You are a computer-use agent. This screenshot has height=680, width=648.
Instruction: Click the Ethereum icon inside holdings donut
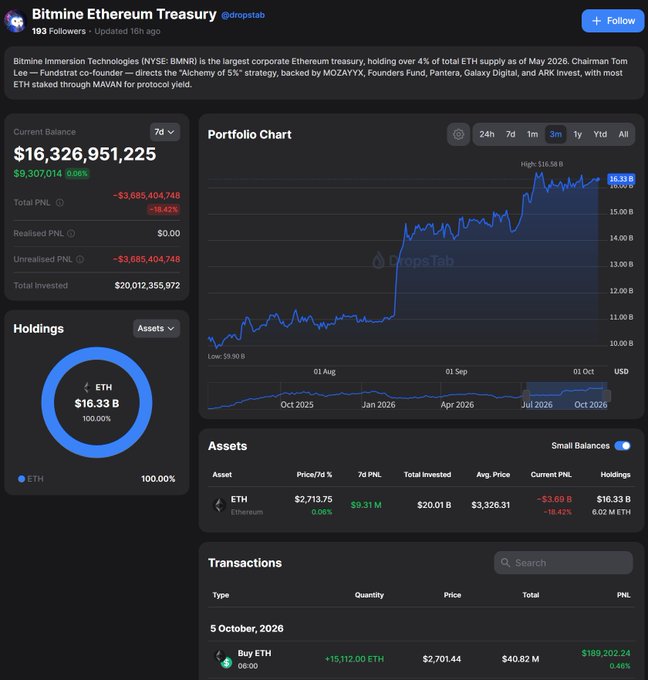87,387
